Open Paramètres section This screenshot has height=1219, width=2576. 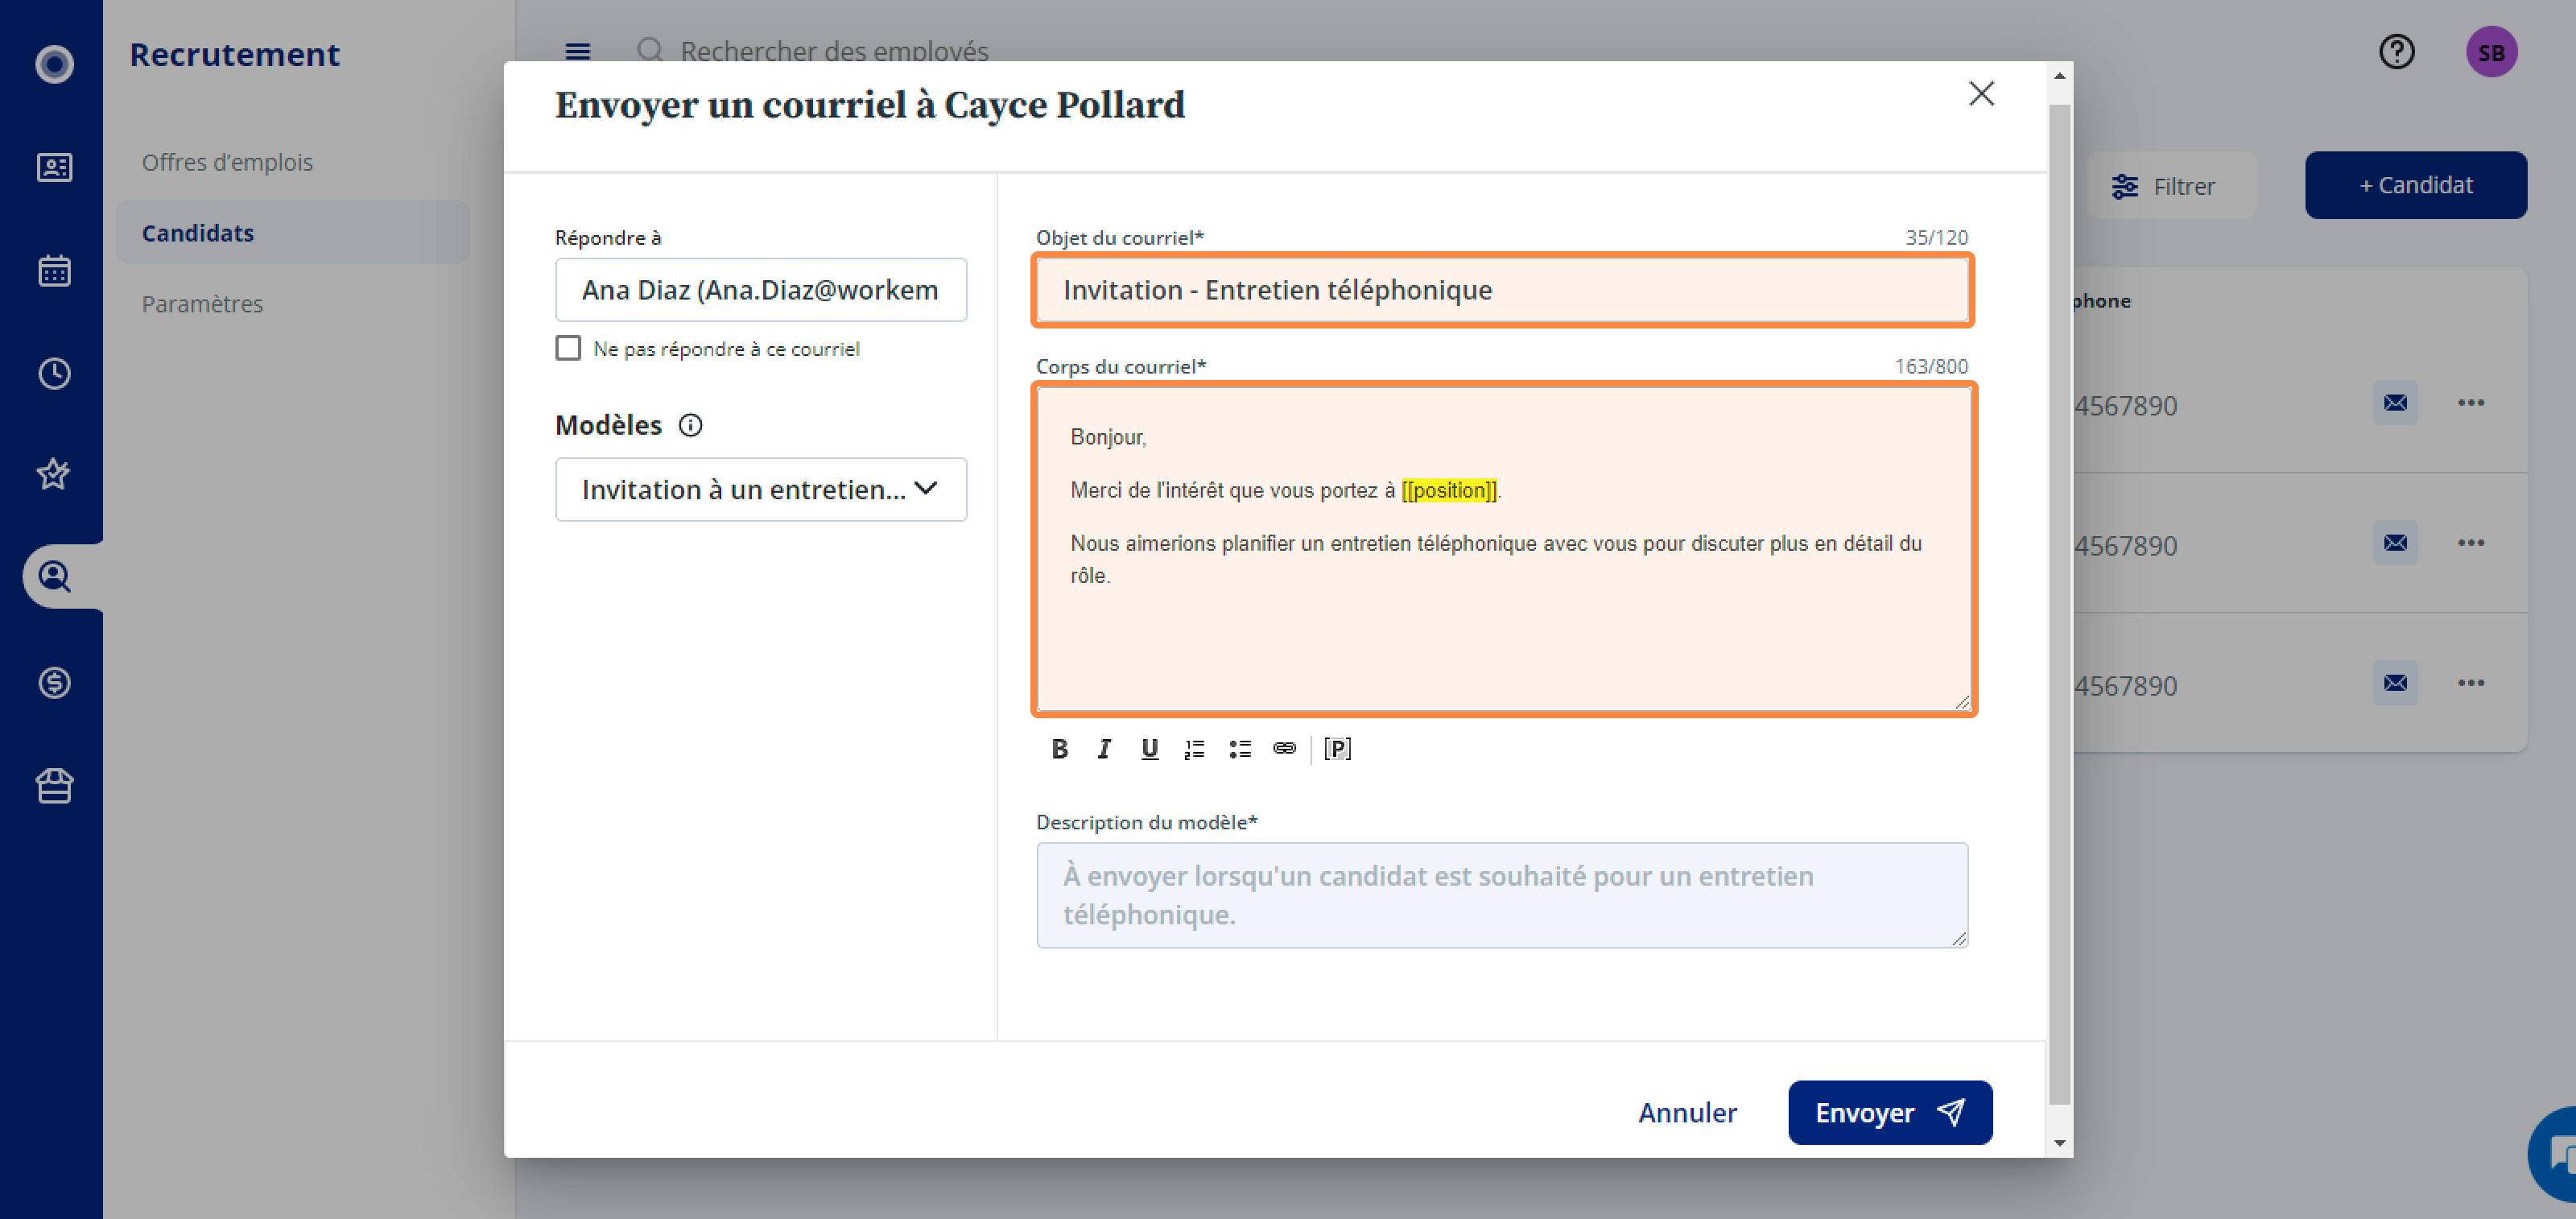[202, 304]
